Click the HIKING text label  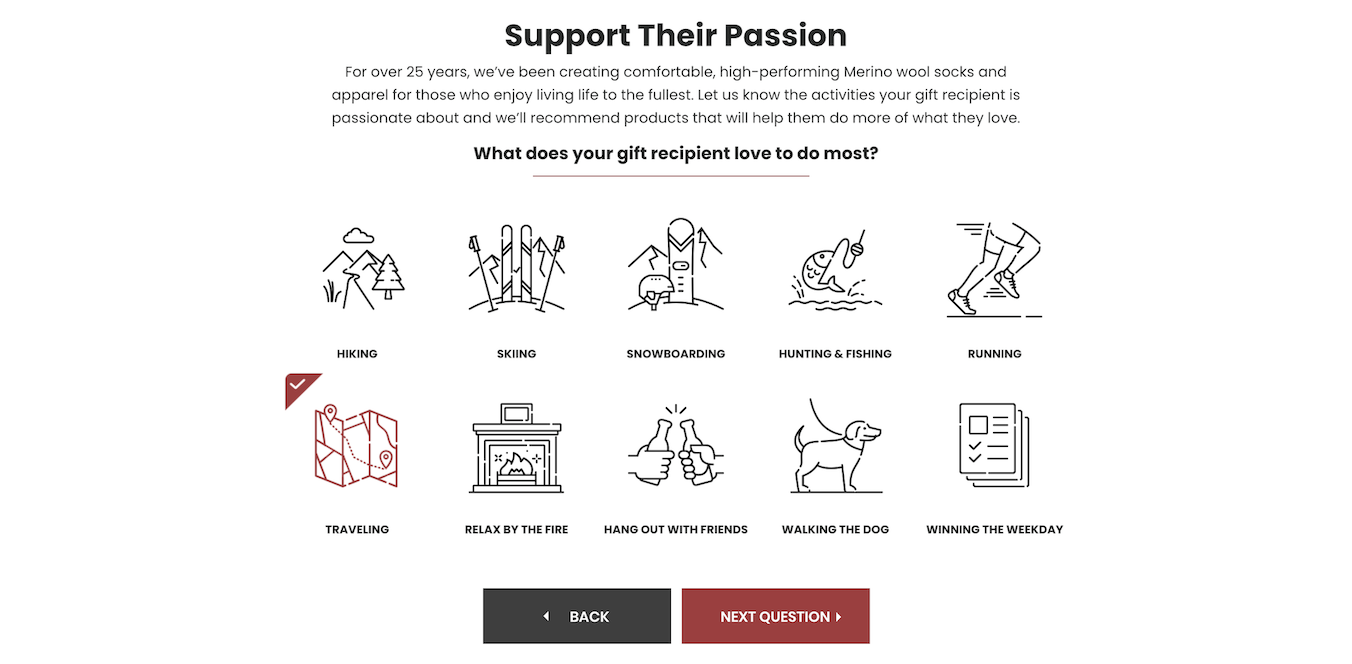click(357, 354)
